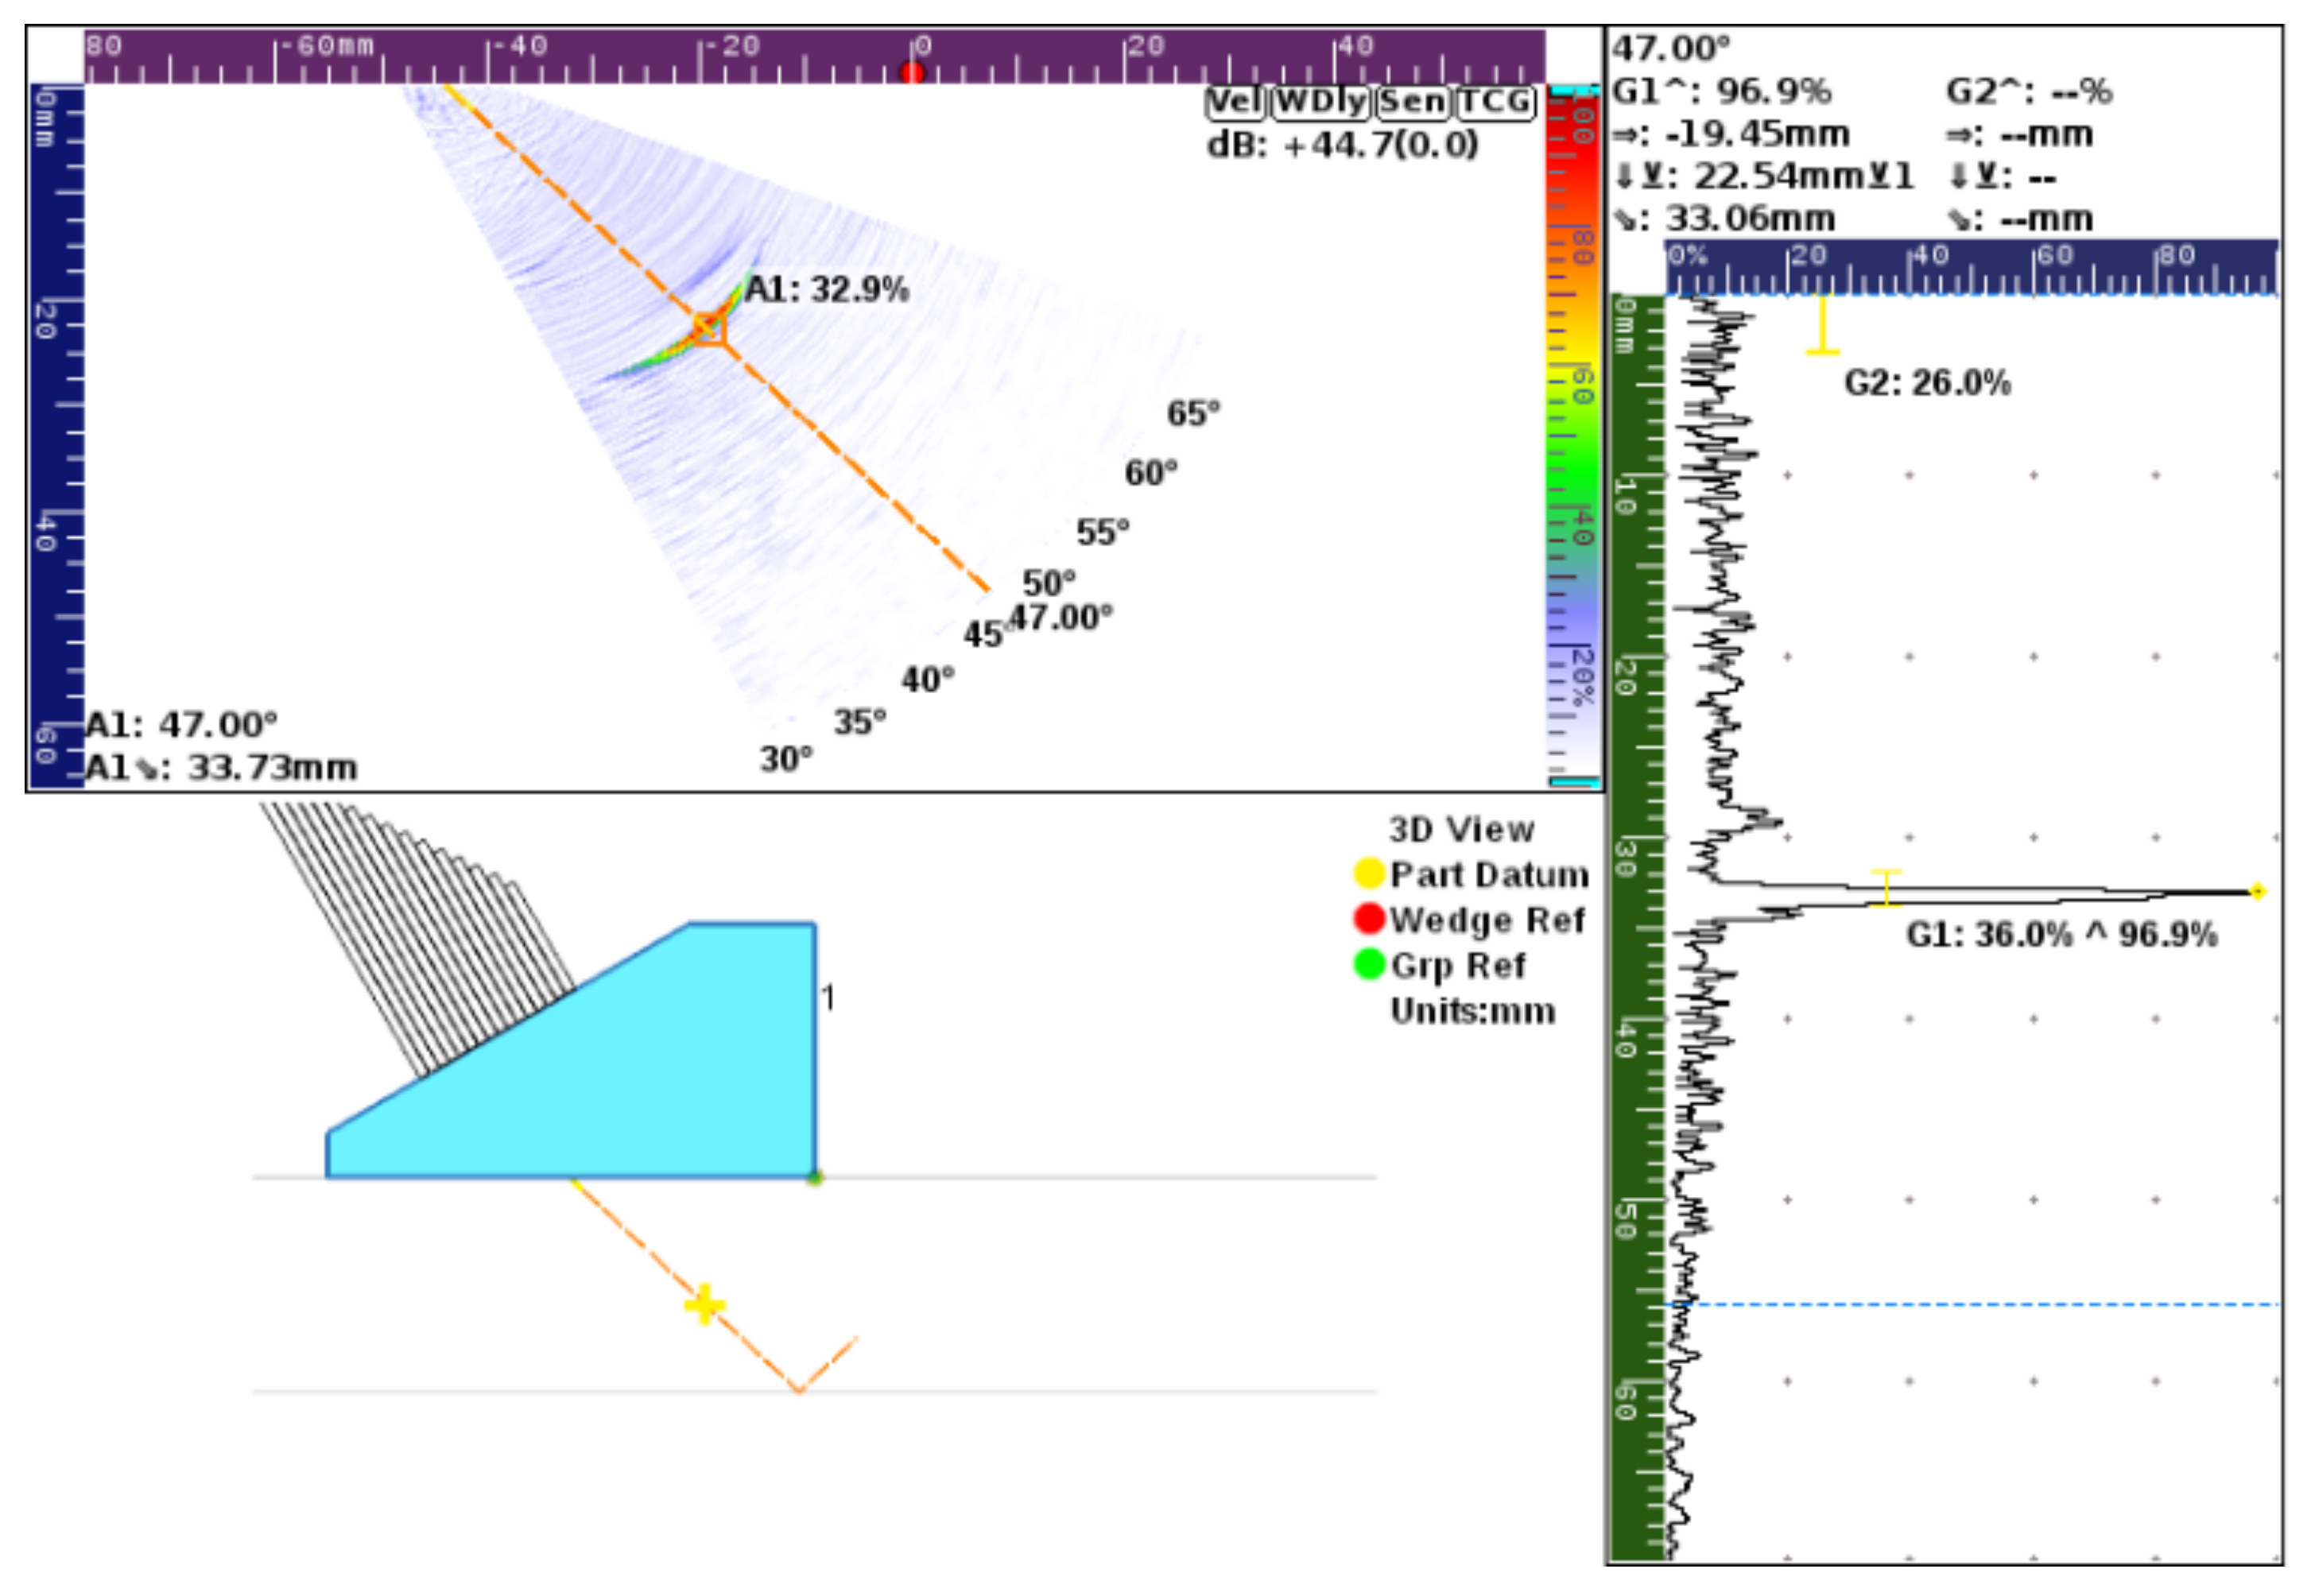Viewport: 2315px width, 1596px height.
Task: Click the yellow cross marker in 3D view
Action: coord(705,1304)
